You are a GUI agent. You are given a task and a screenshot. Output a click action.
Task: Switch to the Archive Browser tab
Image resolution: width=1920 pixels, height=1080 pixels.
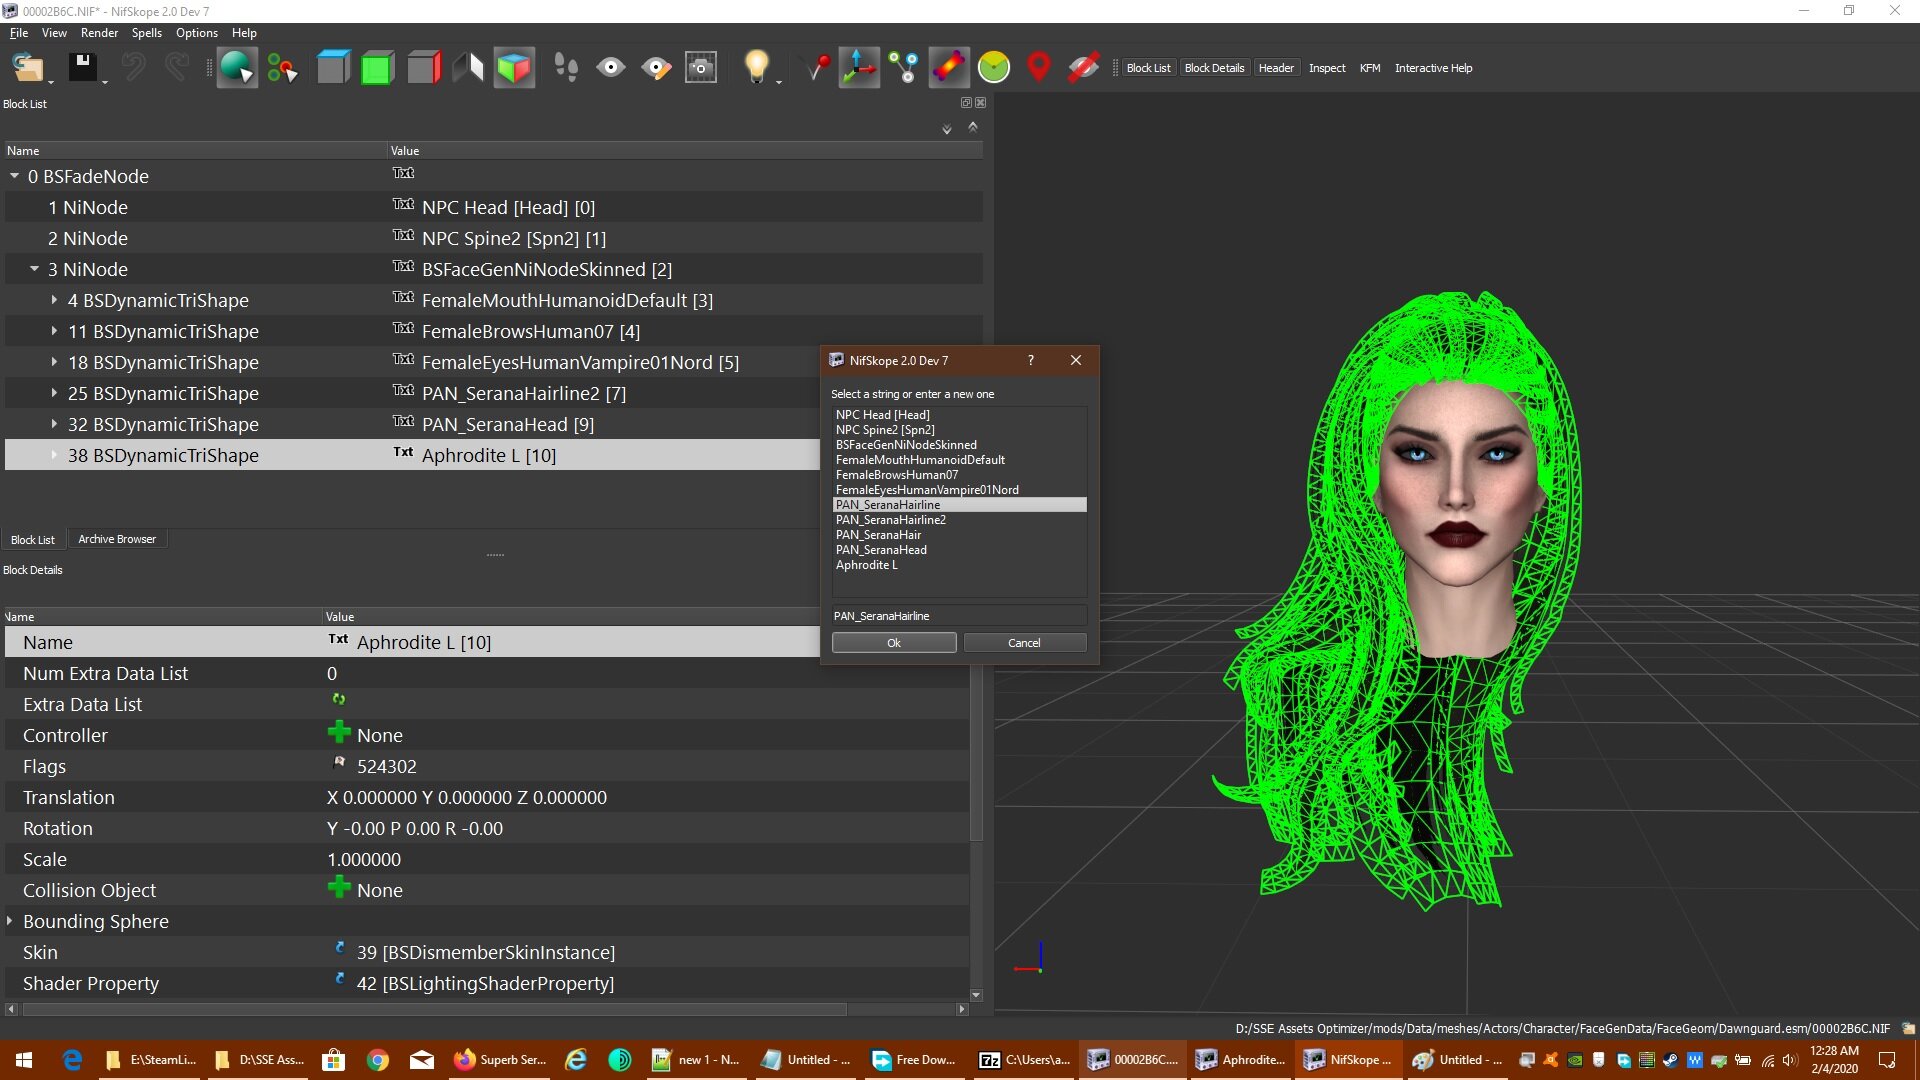pyautogui.click(x=117, y=539)
